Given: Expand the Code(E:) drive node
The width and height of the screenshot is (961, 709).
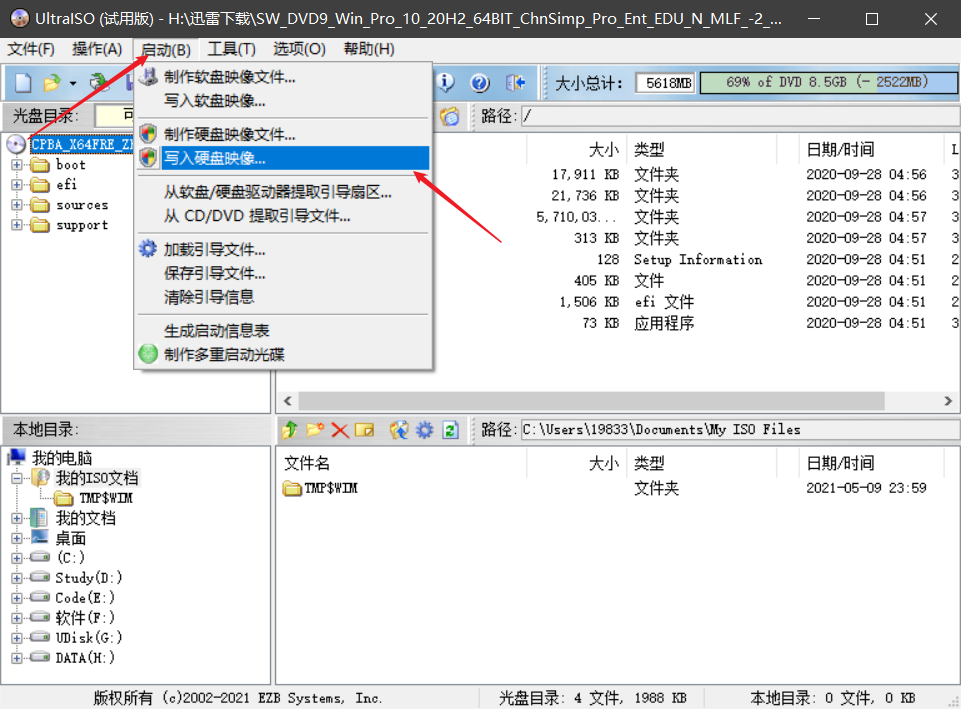Looking at the screenshot, I should coord(17,597).
